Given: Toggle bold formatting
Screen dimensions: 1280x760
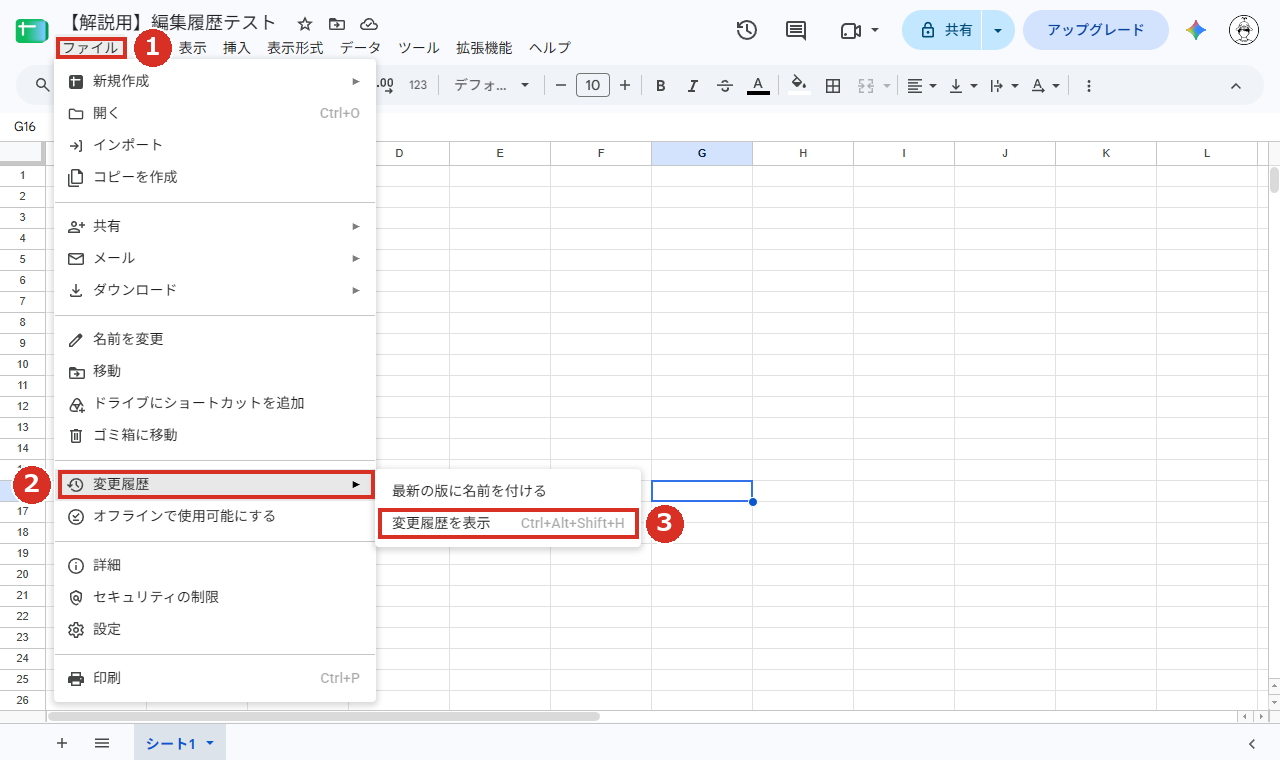Looking at the screenshot, I should [x=661, y=86].
